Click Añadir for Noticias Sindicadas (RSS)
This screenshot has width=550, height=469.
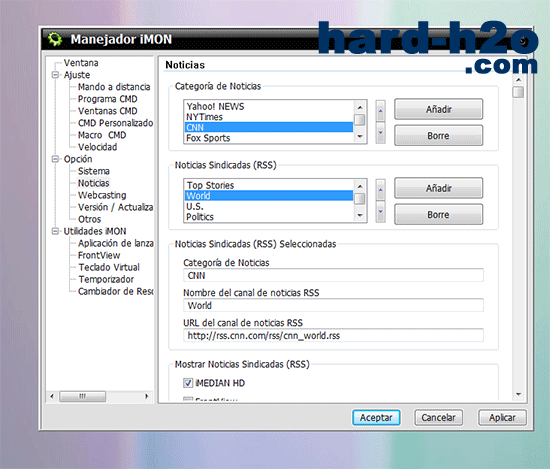(438, 188)
